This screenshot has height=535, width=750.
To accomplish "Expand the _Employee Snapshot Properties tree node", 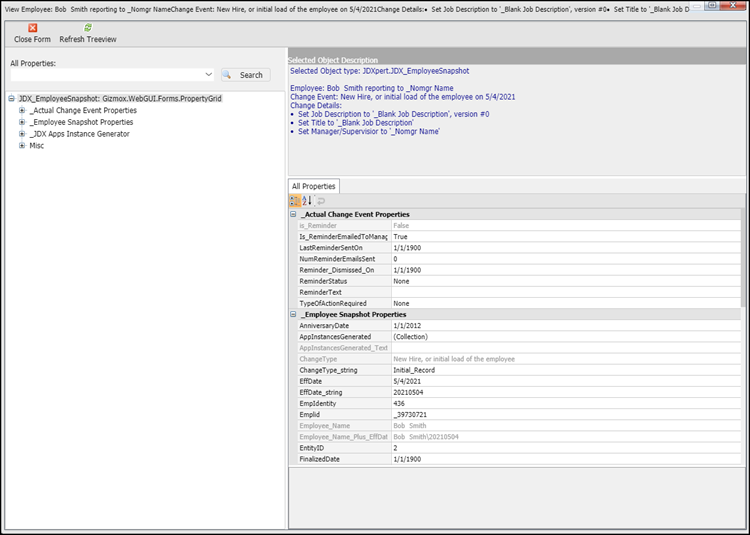I will [x=22, y=122].
